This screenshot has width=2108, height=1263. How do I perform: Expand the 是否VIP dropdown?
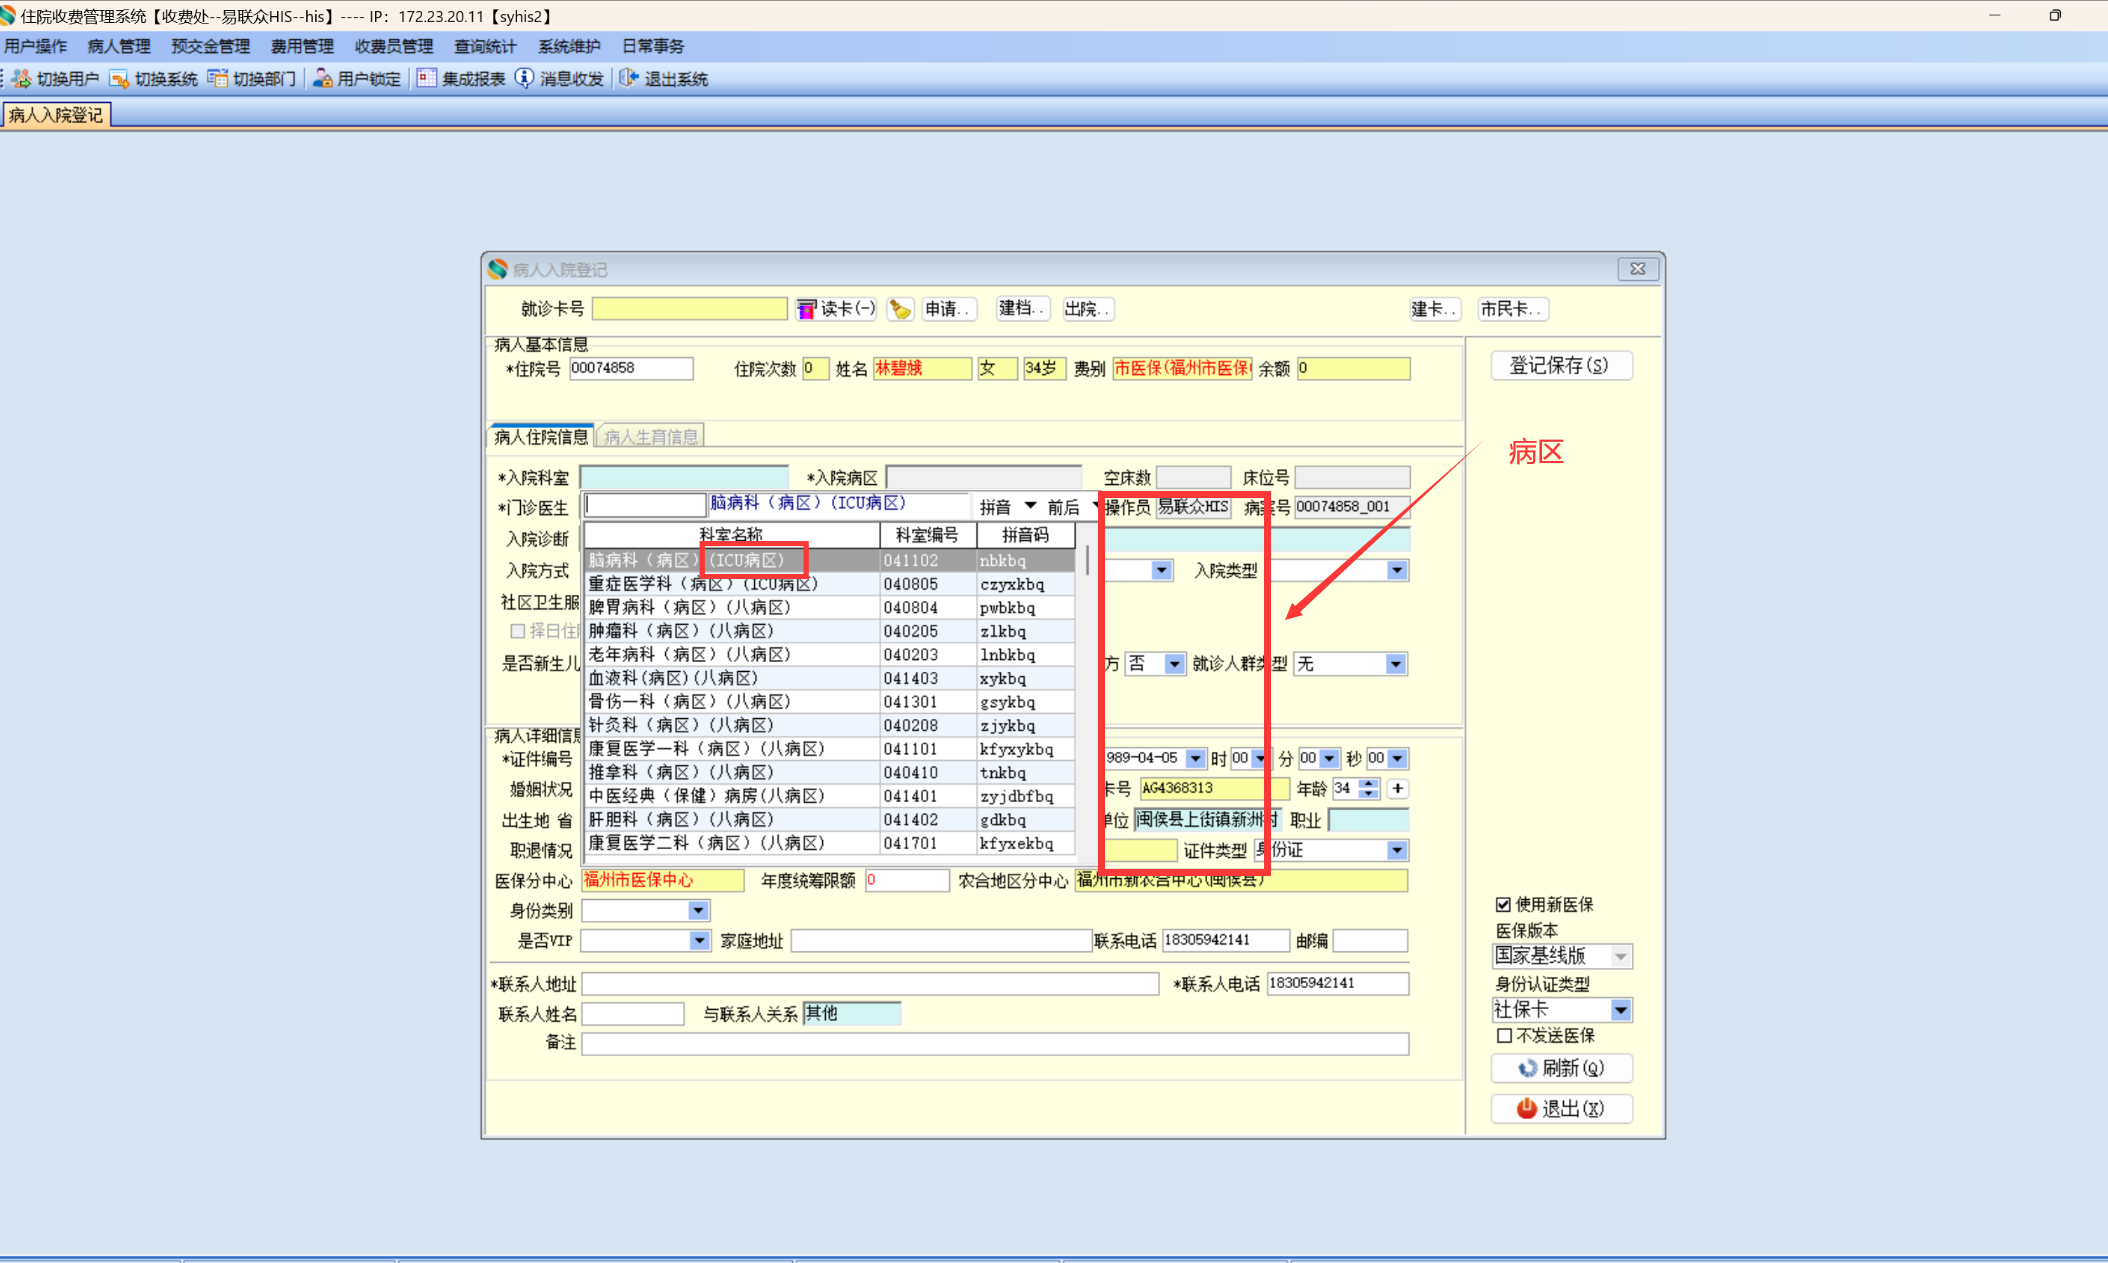(x=699, y=941)
